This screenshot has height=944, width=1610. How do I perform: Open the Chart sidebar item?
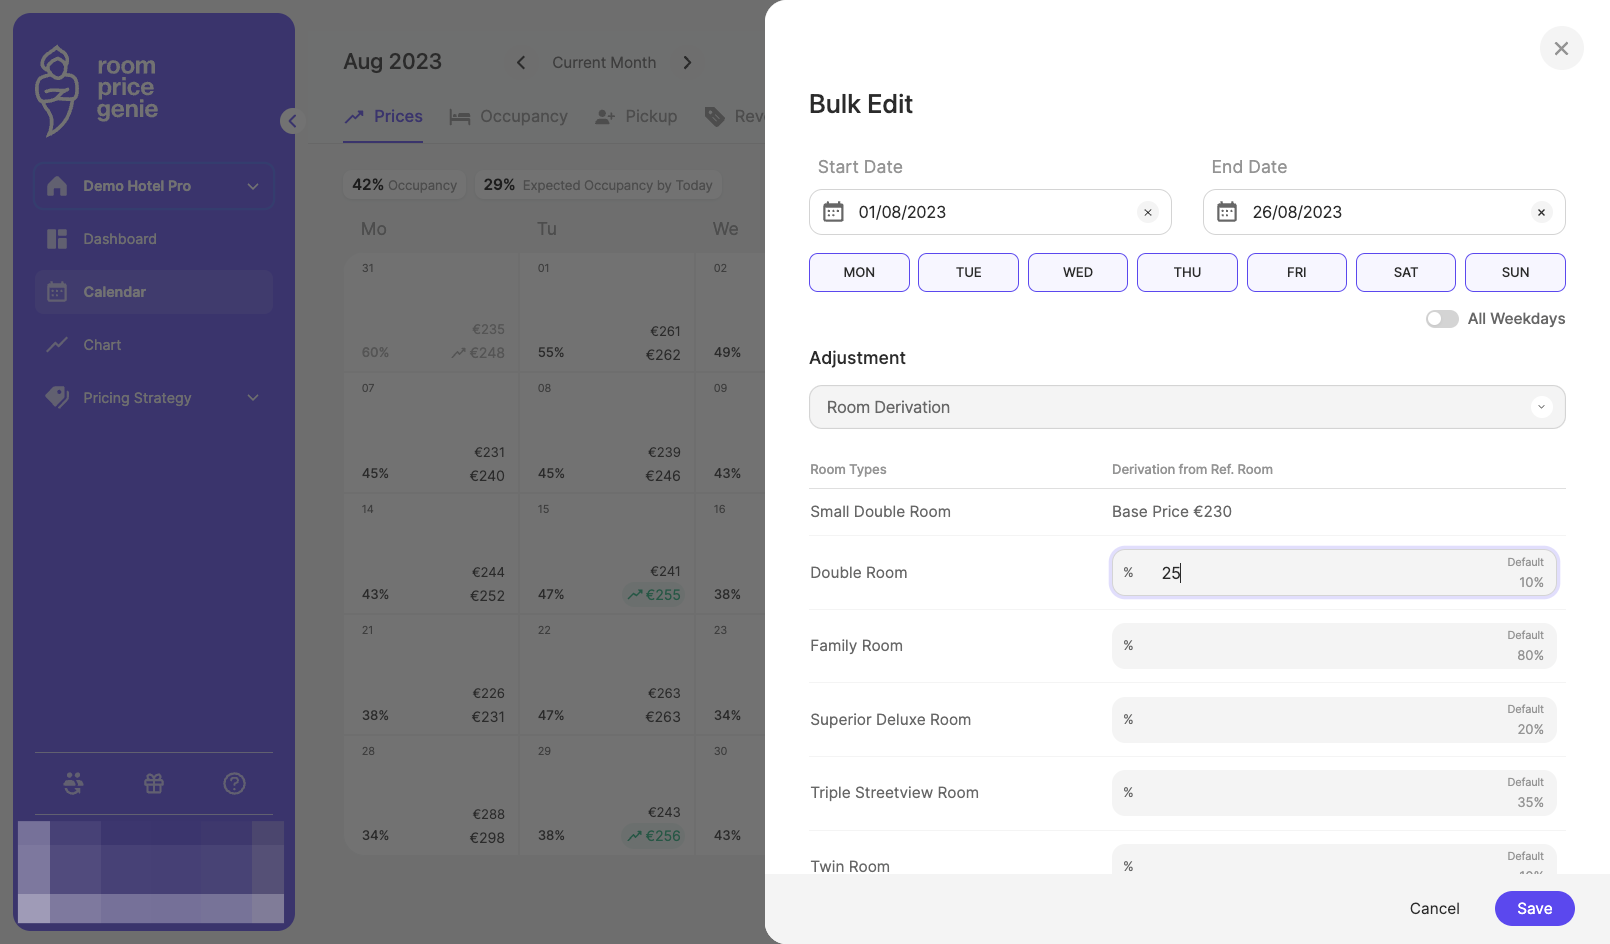(154, 345)
